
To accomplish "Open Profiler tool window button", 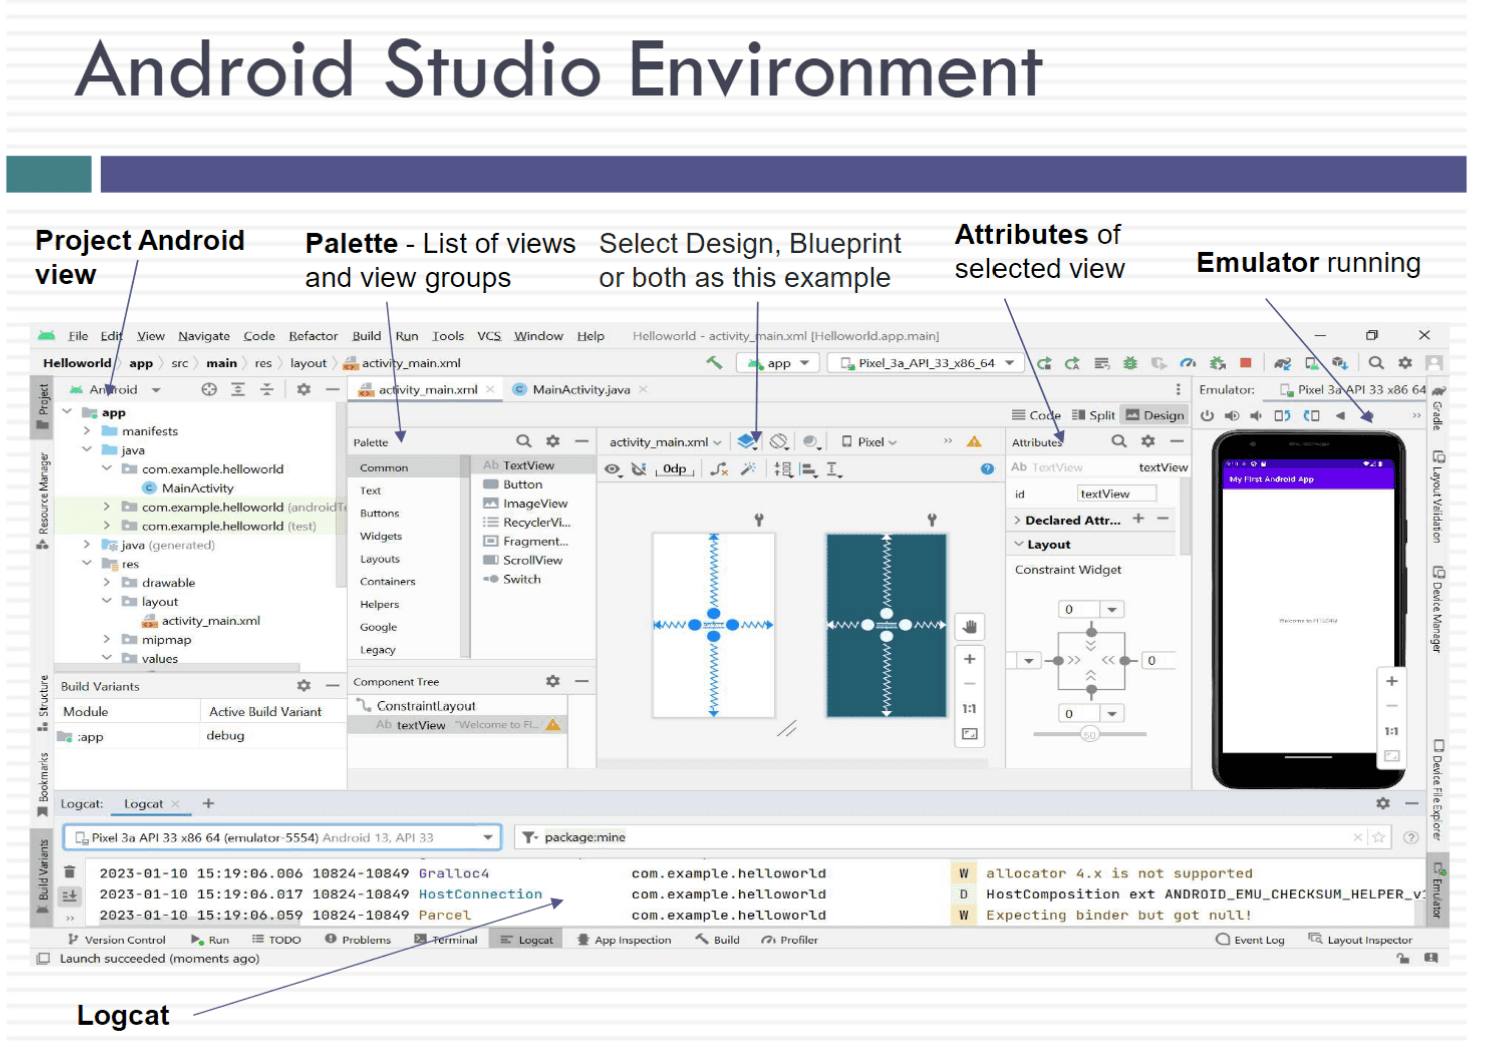I will coord(789,940).
